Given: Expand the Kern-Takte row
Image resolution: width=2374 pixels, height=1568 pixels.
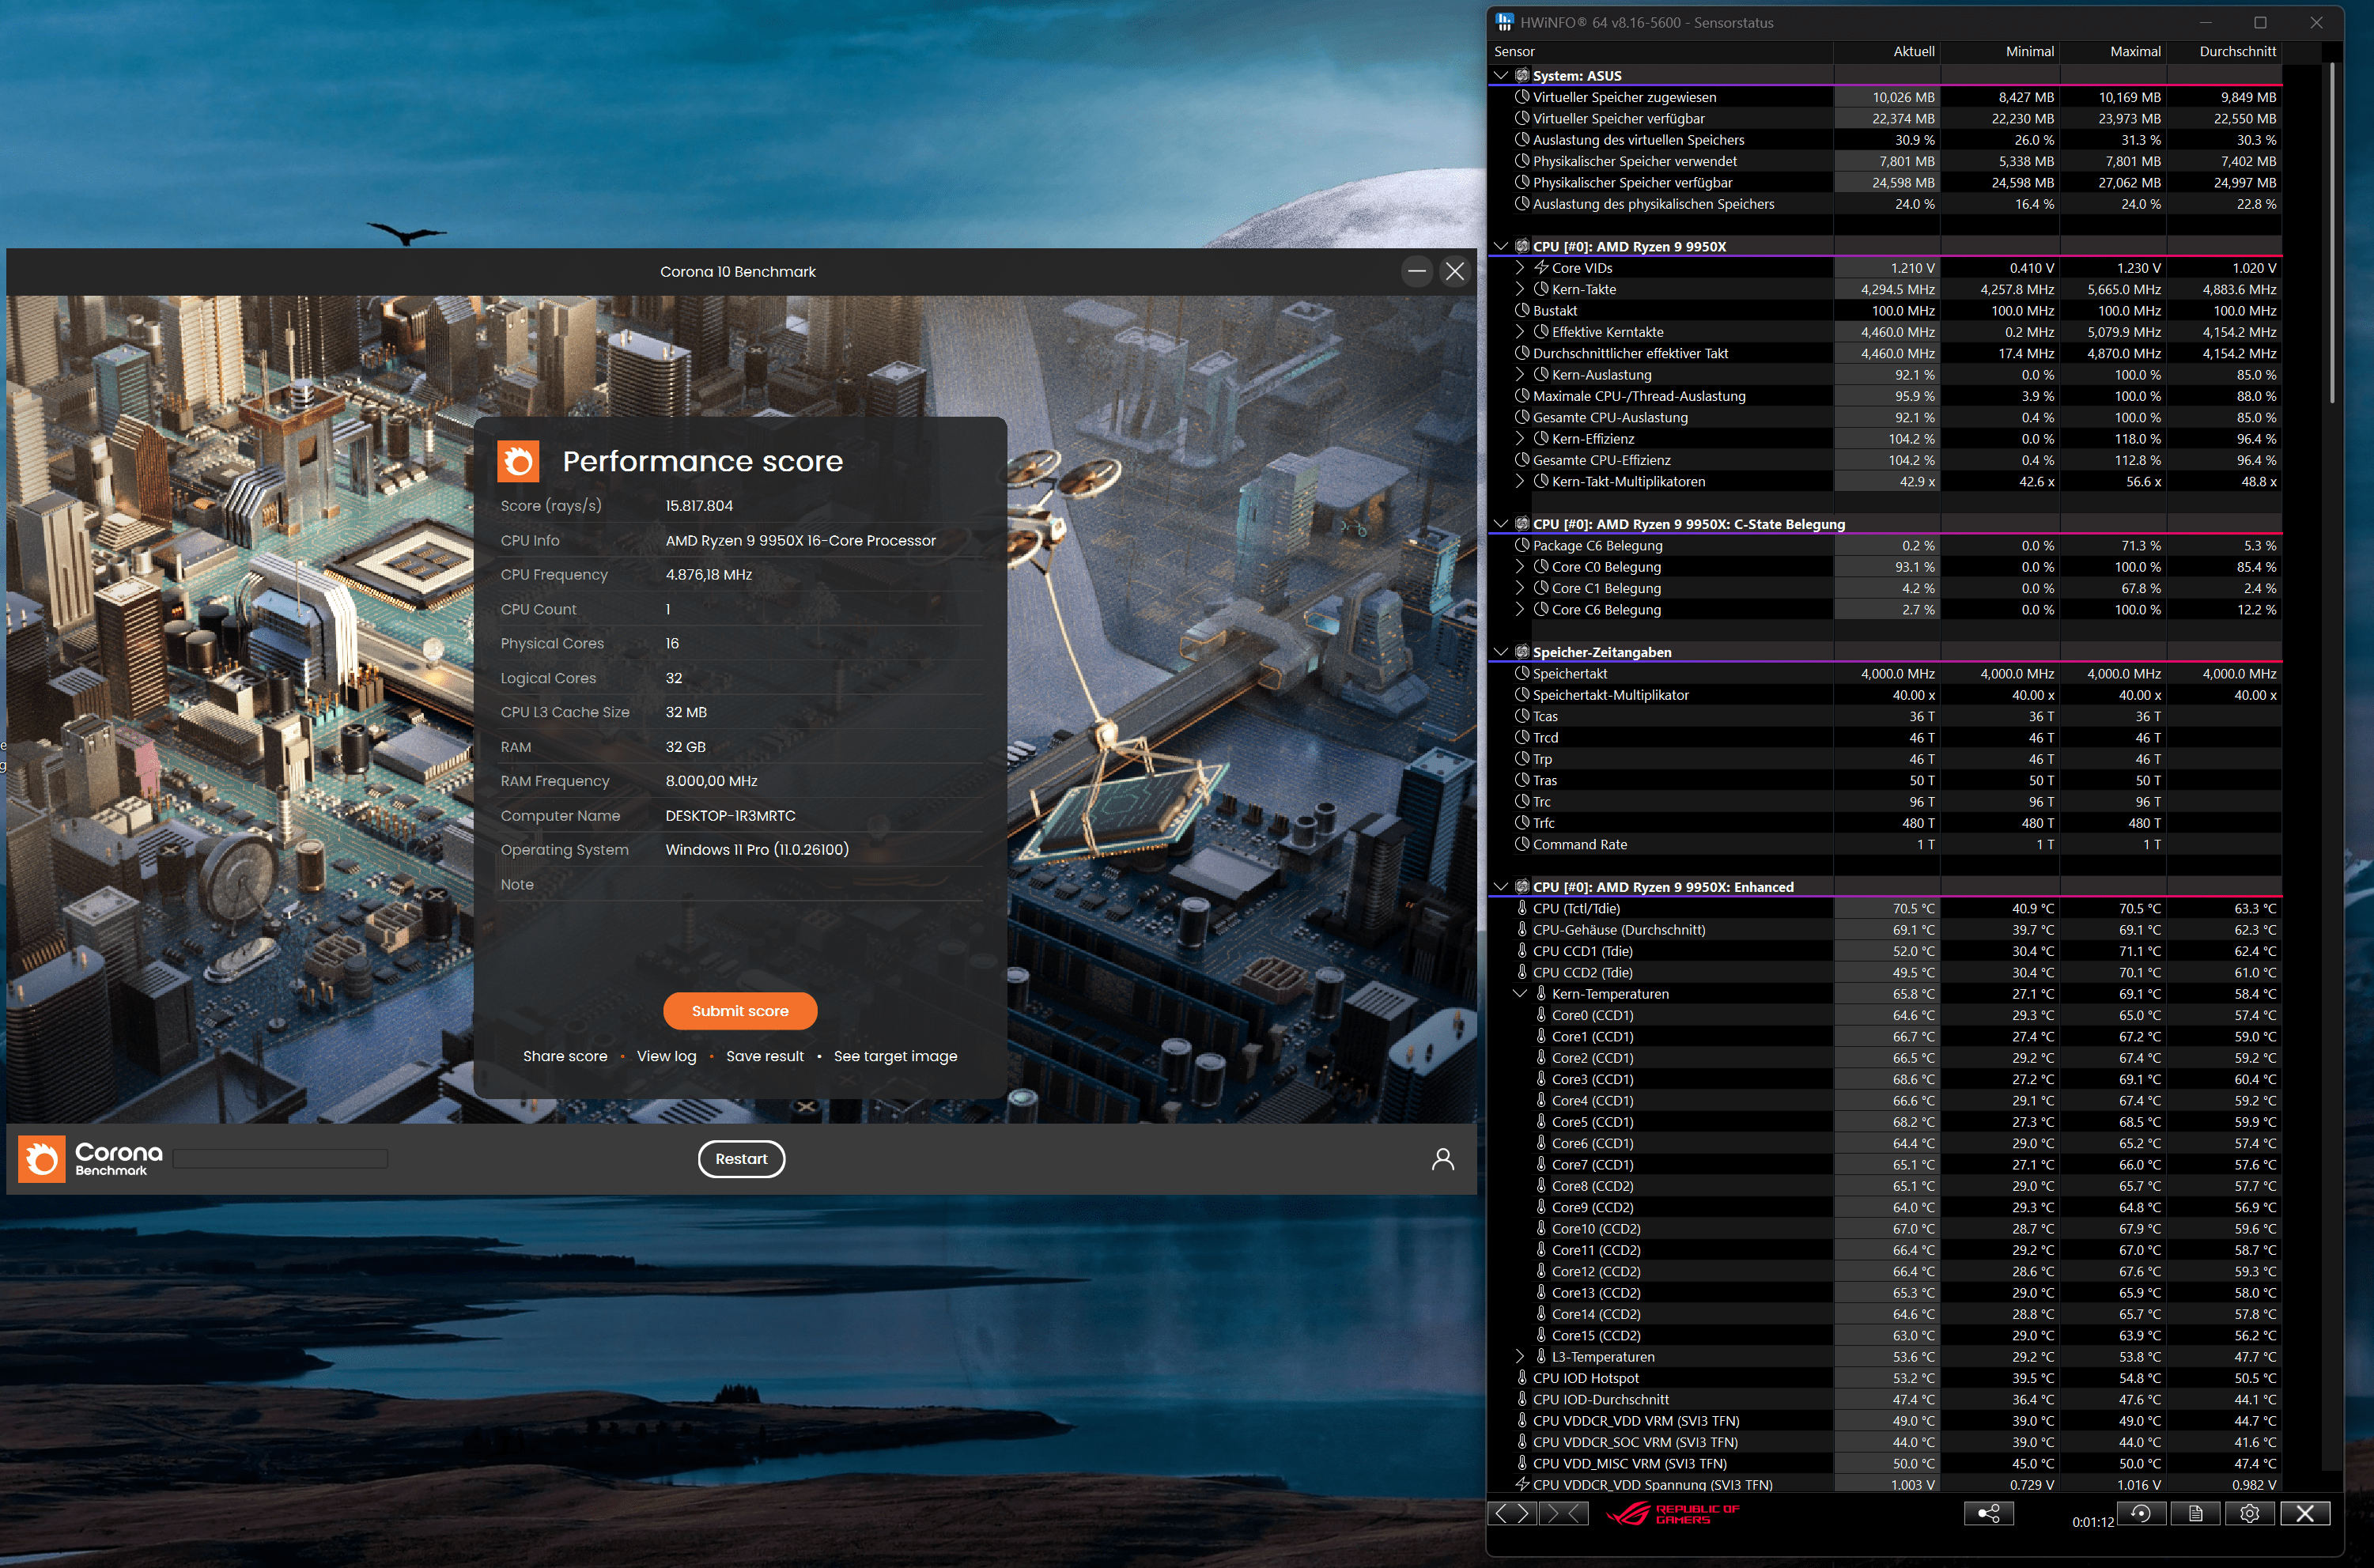Looking at the screenshot, I should pyautogui.click(x=1520, y=289).
